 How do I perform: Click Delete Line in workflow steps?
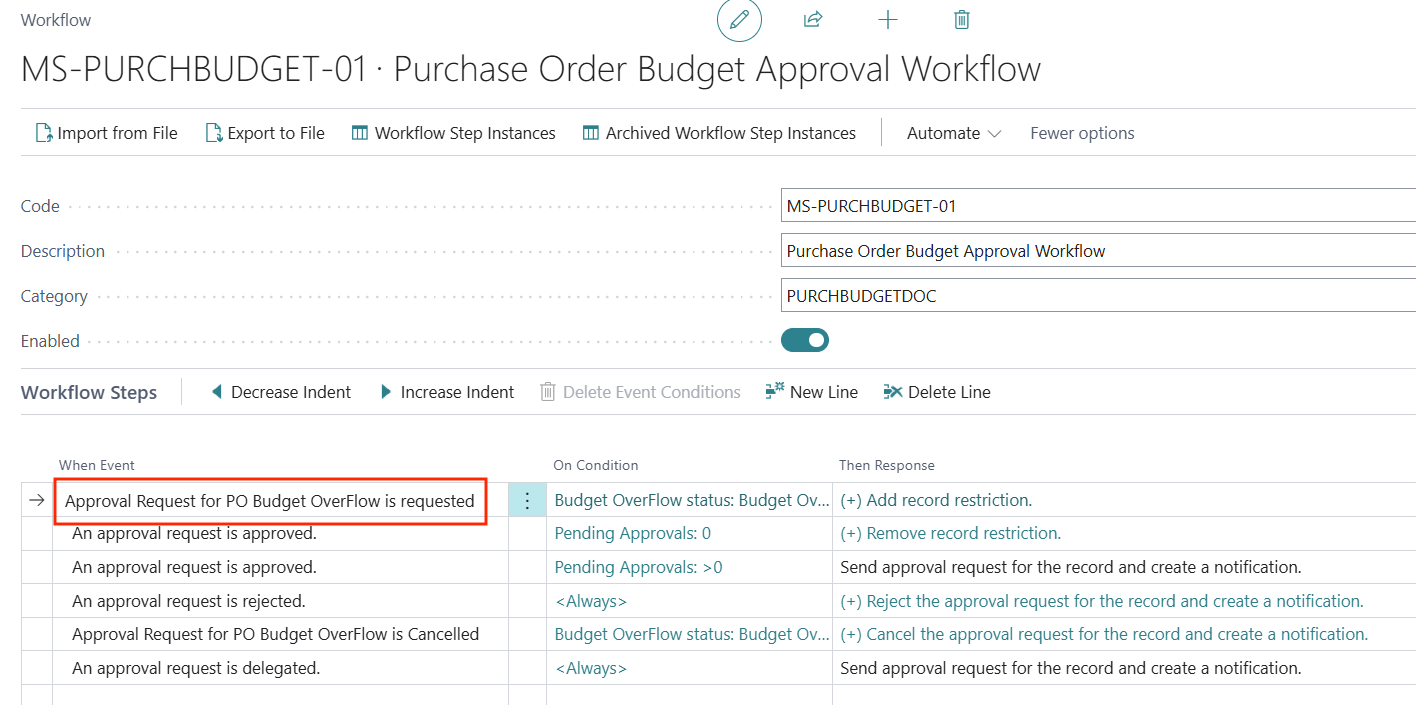[937, 392]
